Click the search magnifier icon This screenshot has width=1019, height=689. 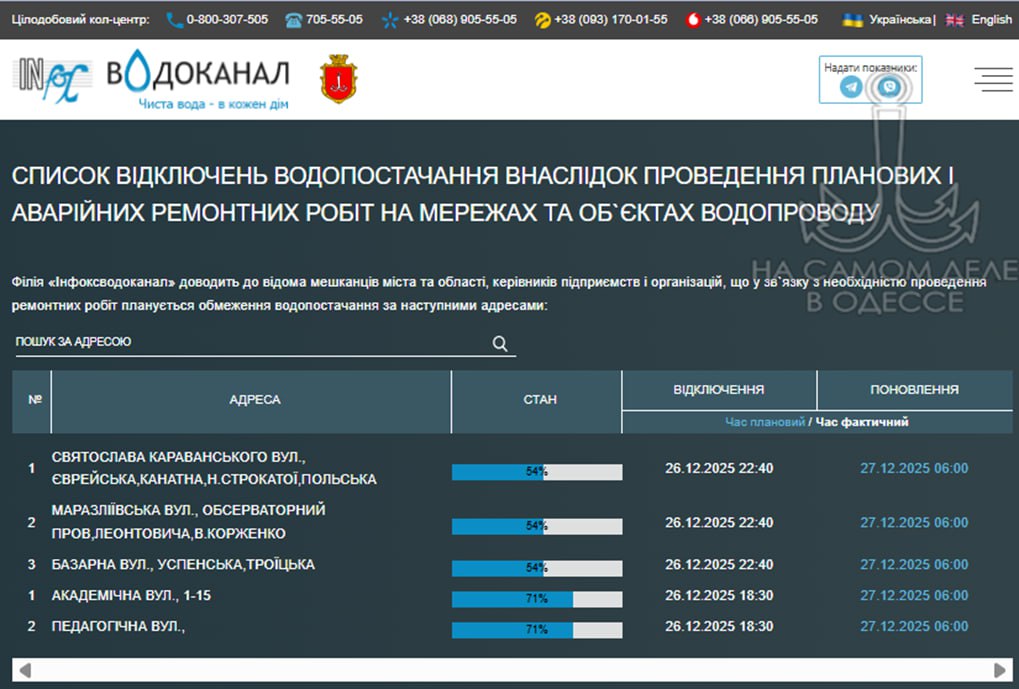pyautogui.click(x=500, y=344)
